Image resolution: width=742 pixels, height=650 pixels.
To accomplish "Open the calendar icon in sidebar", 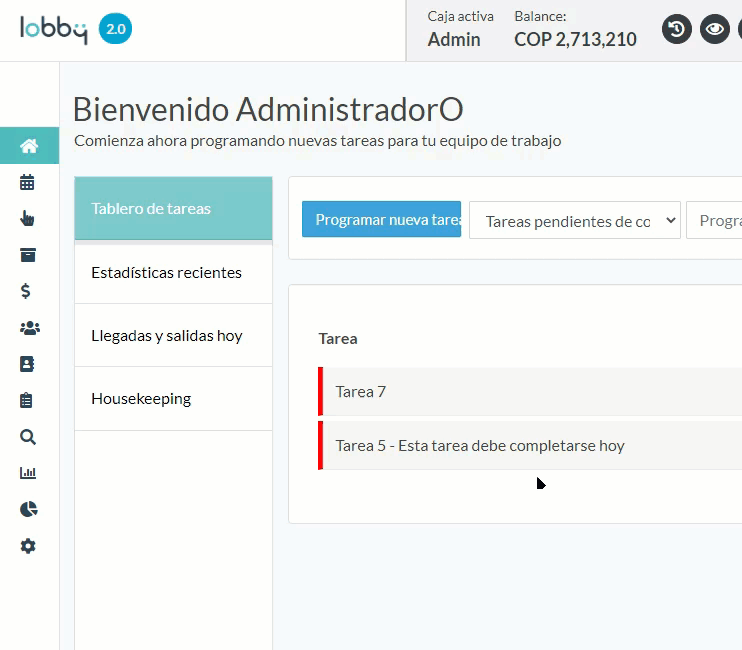I will (27, 182).
